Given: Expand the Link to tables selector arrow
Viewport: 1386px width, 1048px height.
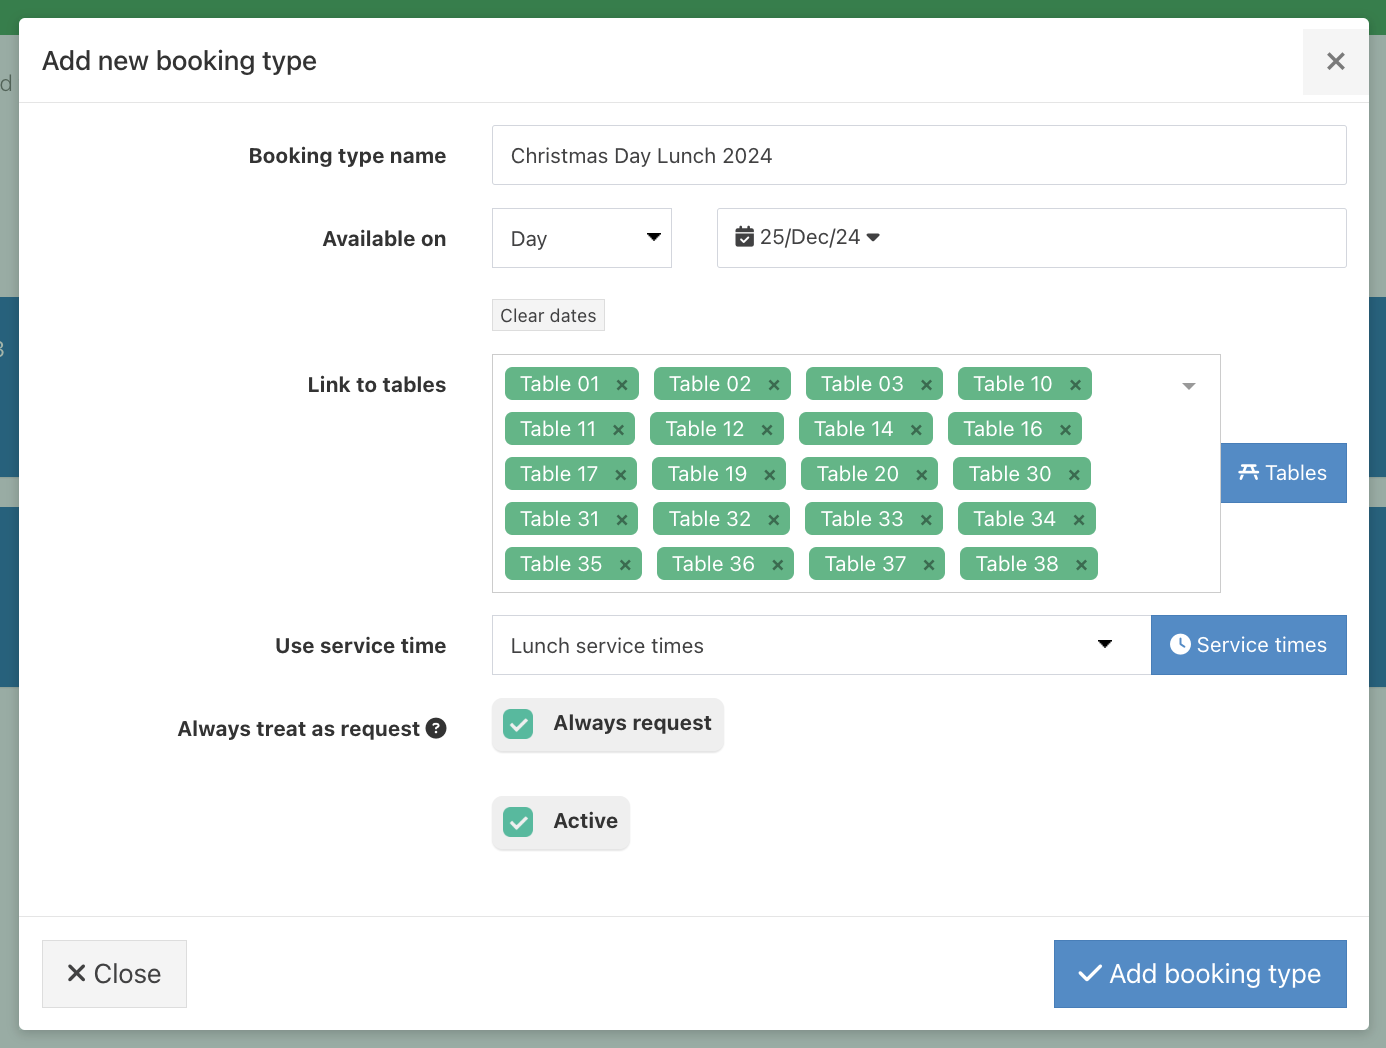Looking at the screenshot, I should [1188, 384].
